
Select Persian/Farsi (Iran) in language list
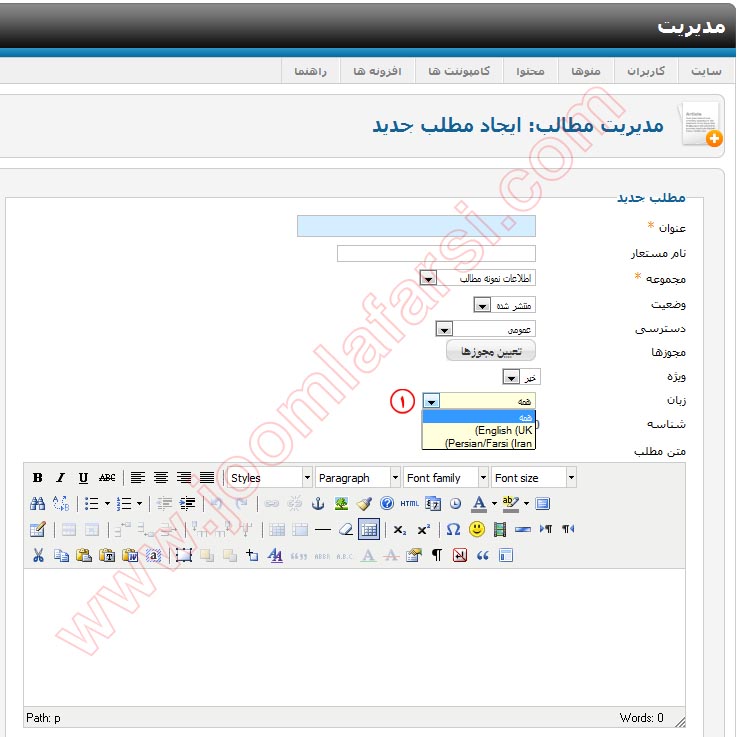[479, 443]
